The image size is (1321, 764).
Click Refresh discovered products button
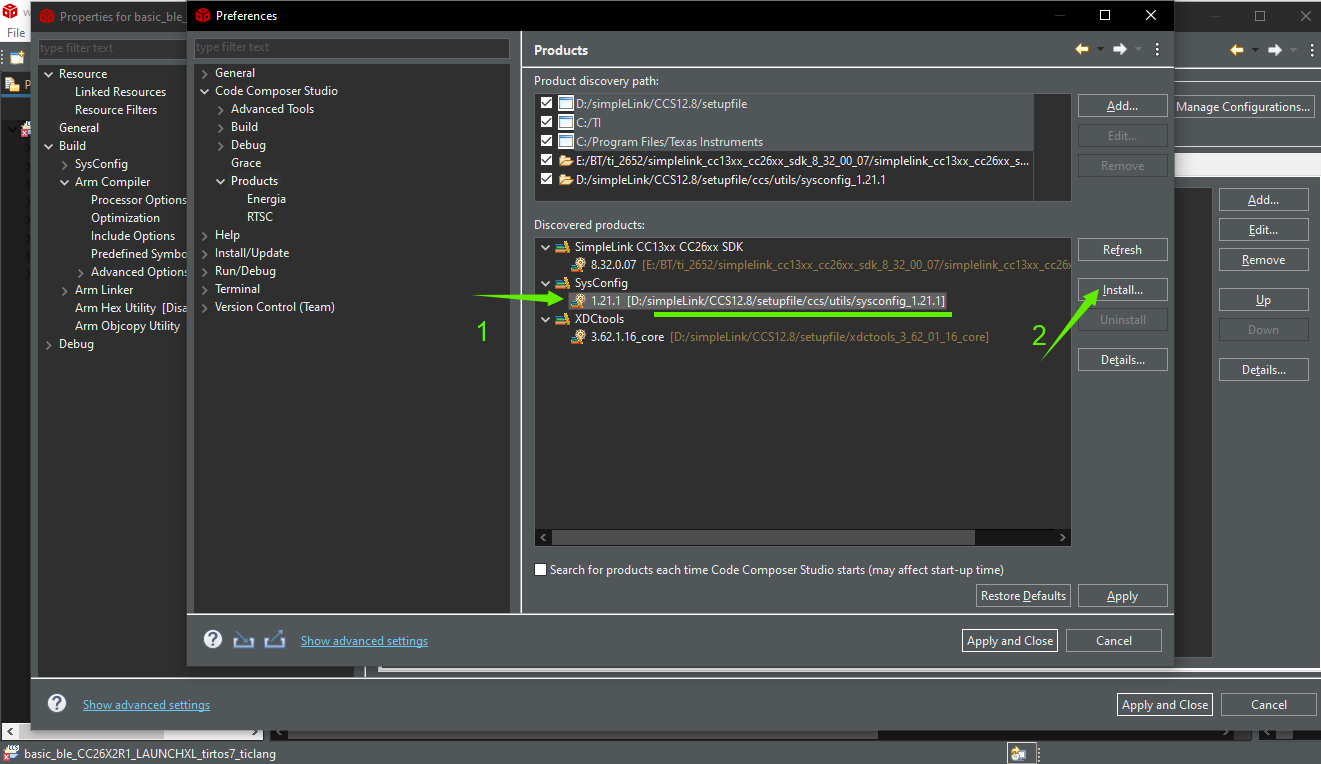1122,250
